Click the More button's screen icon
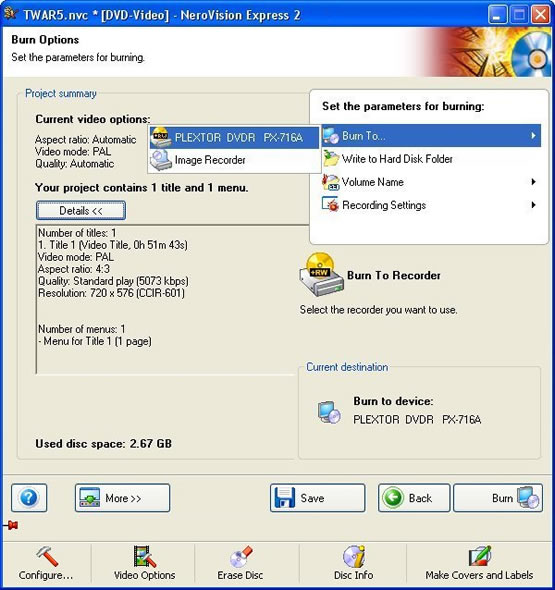This screenshot has height=590, width=555. click(x=90, y=497)
